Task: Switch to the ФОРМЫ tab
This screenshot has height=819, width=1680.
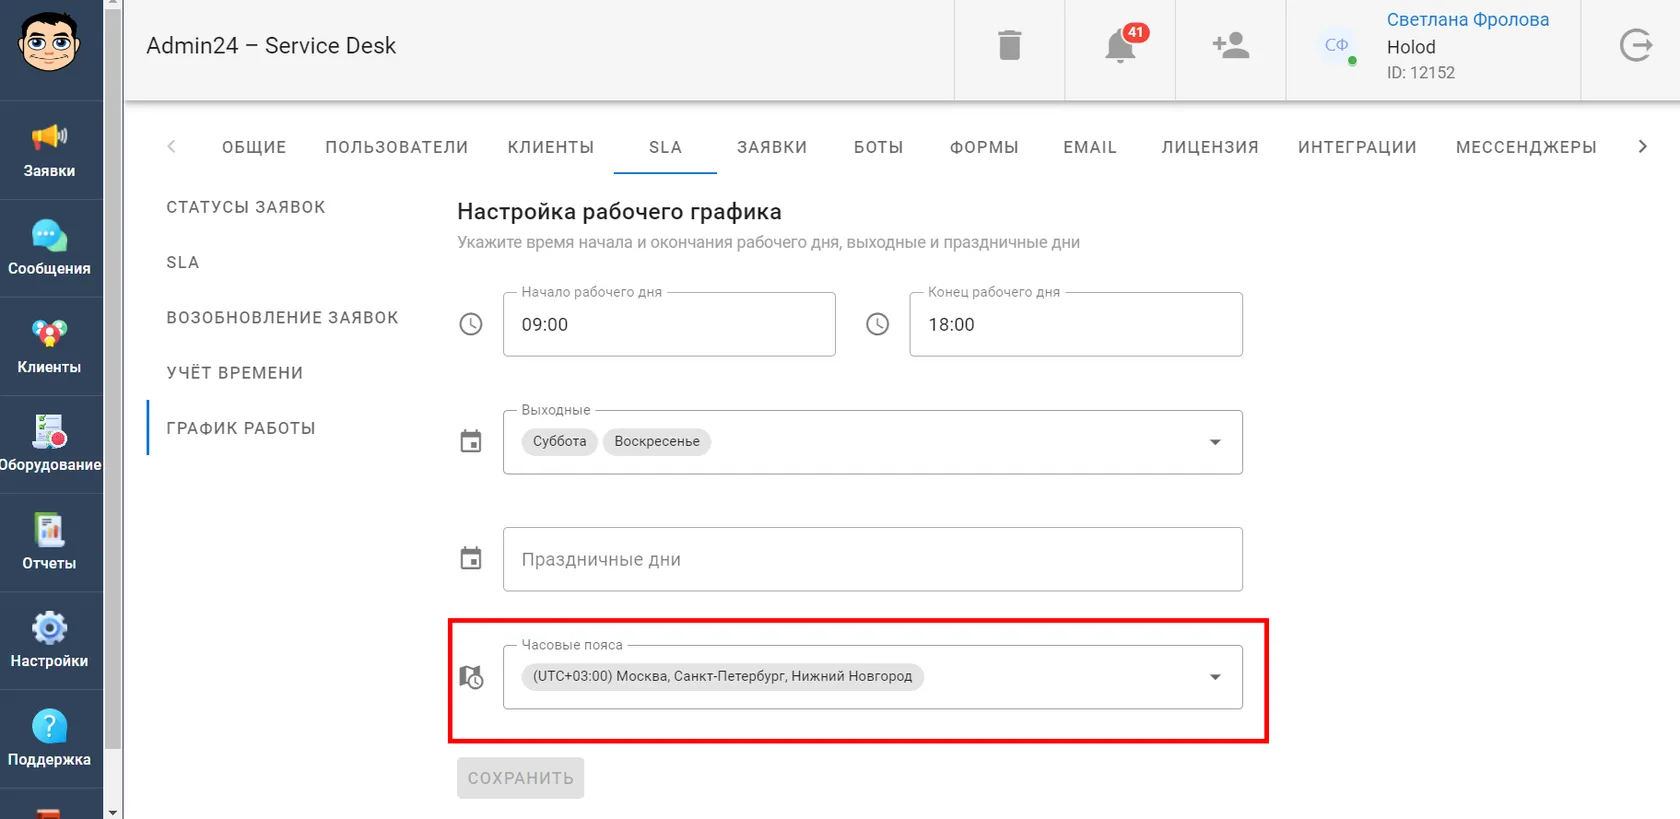Action: tap(984, 147)
